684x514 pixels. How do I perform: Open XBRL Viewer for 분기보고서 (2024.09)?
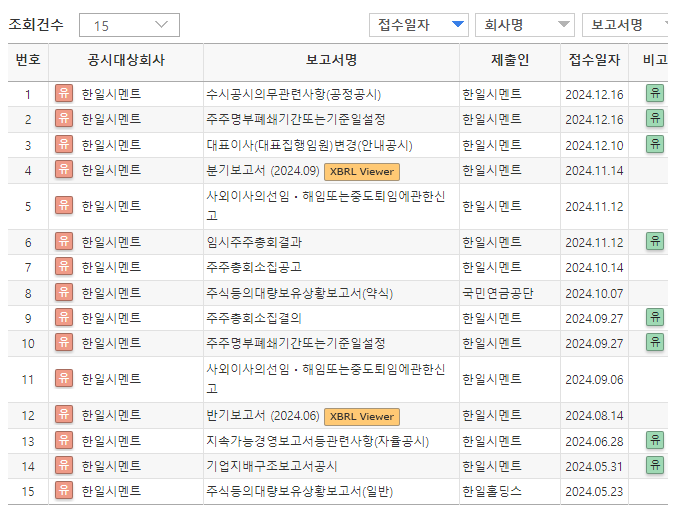point(362,171)
